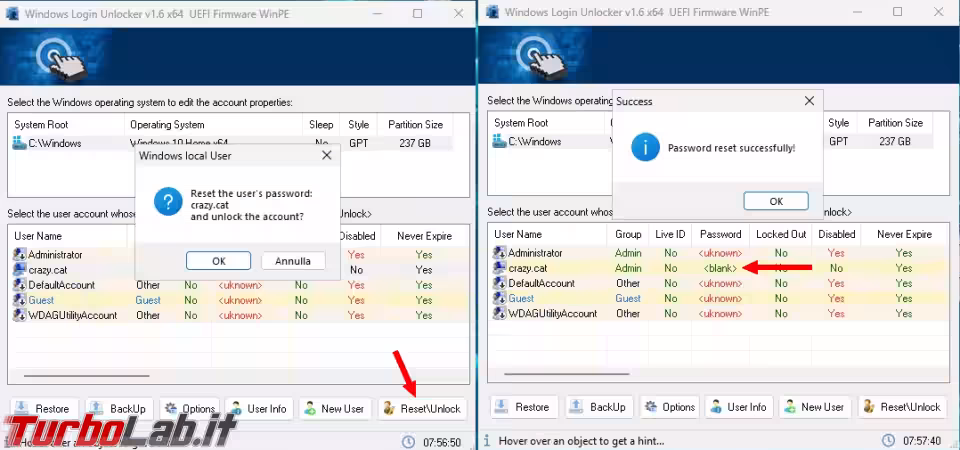Viewport: 960px width, 450px height.
Task: Close the Windows local User dialog
Action: point(326,156)
